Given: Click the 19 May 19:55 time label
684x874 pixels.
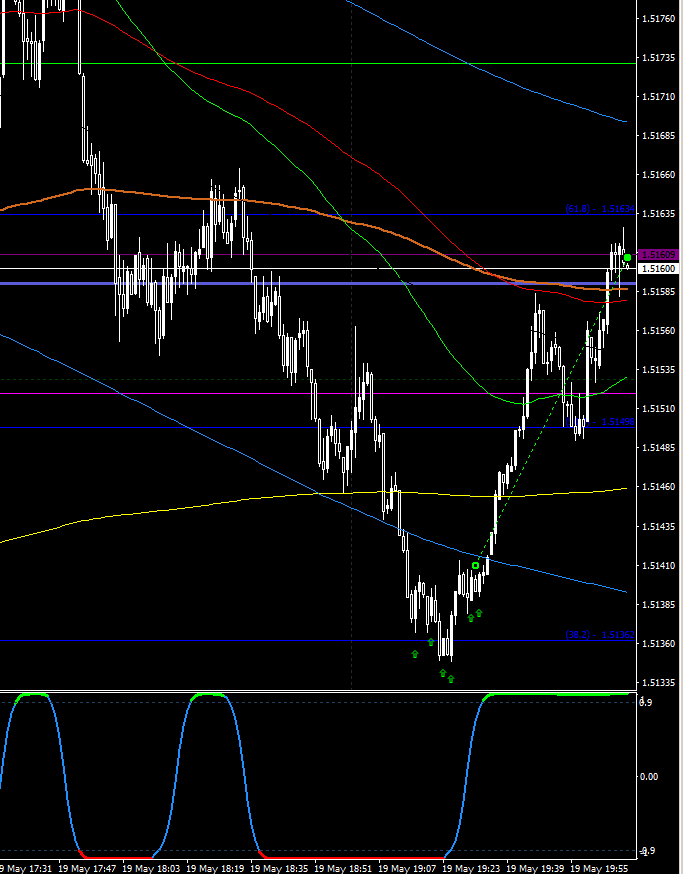Looking at the screenshot, I should (x=600, y=868).
